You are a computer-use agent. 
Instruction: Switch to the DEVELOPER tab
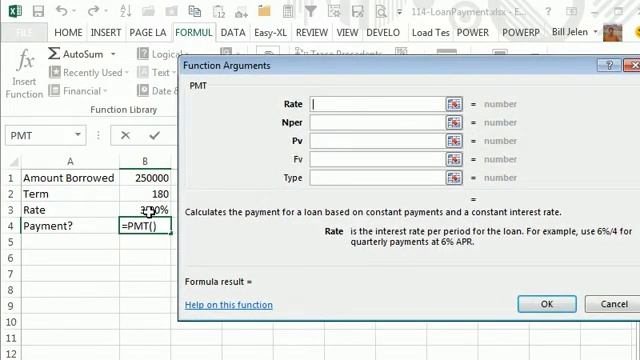[x=383, y=33]
